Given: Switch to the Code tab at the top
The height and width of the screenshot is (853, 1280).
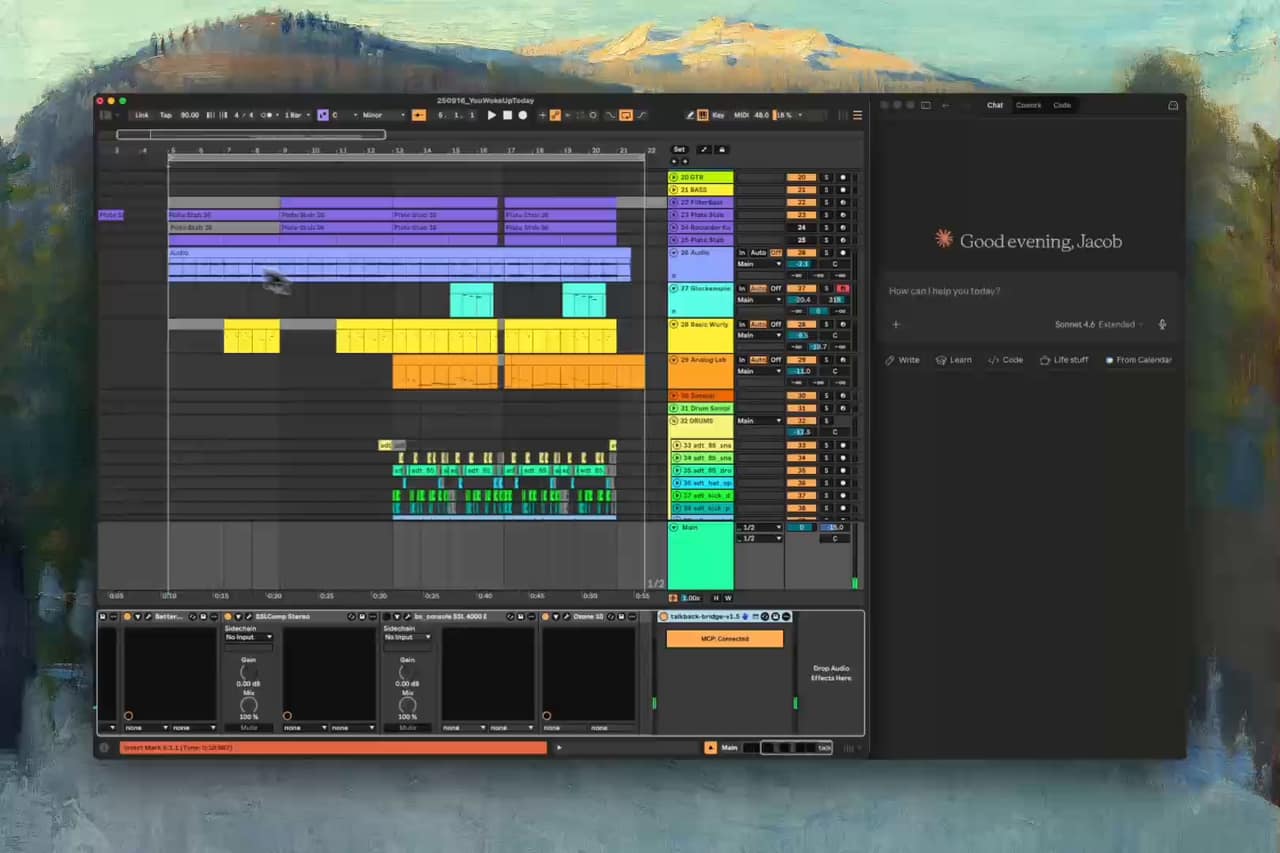Looking at the screenshot, I should click(1062, 105).
